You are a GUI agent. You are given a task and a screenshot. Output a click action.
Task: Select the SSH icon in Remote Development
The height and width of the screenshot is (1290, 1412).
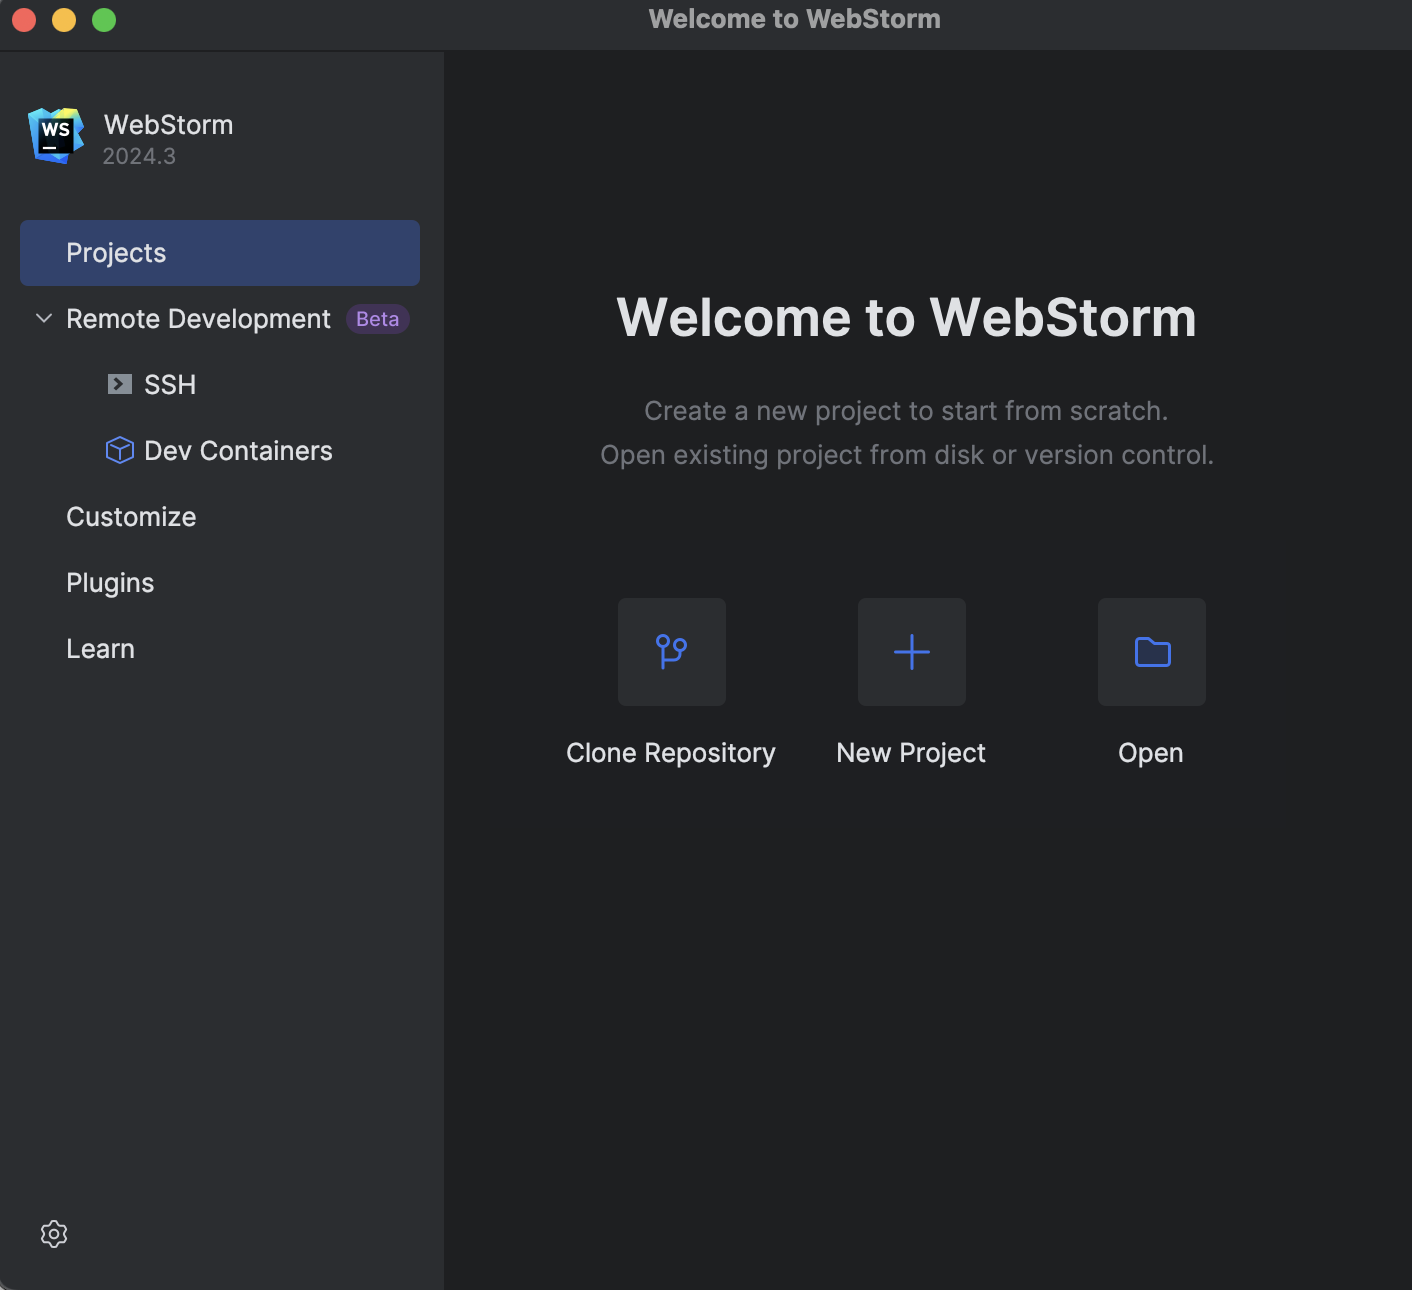(120, 383)
